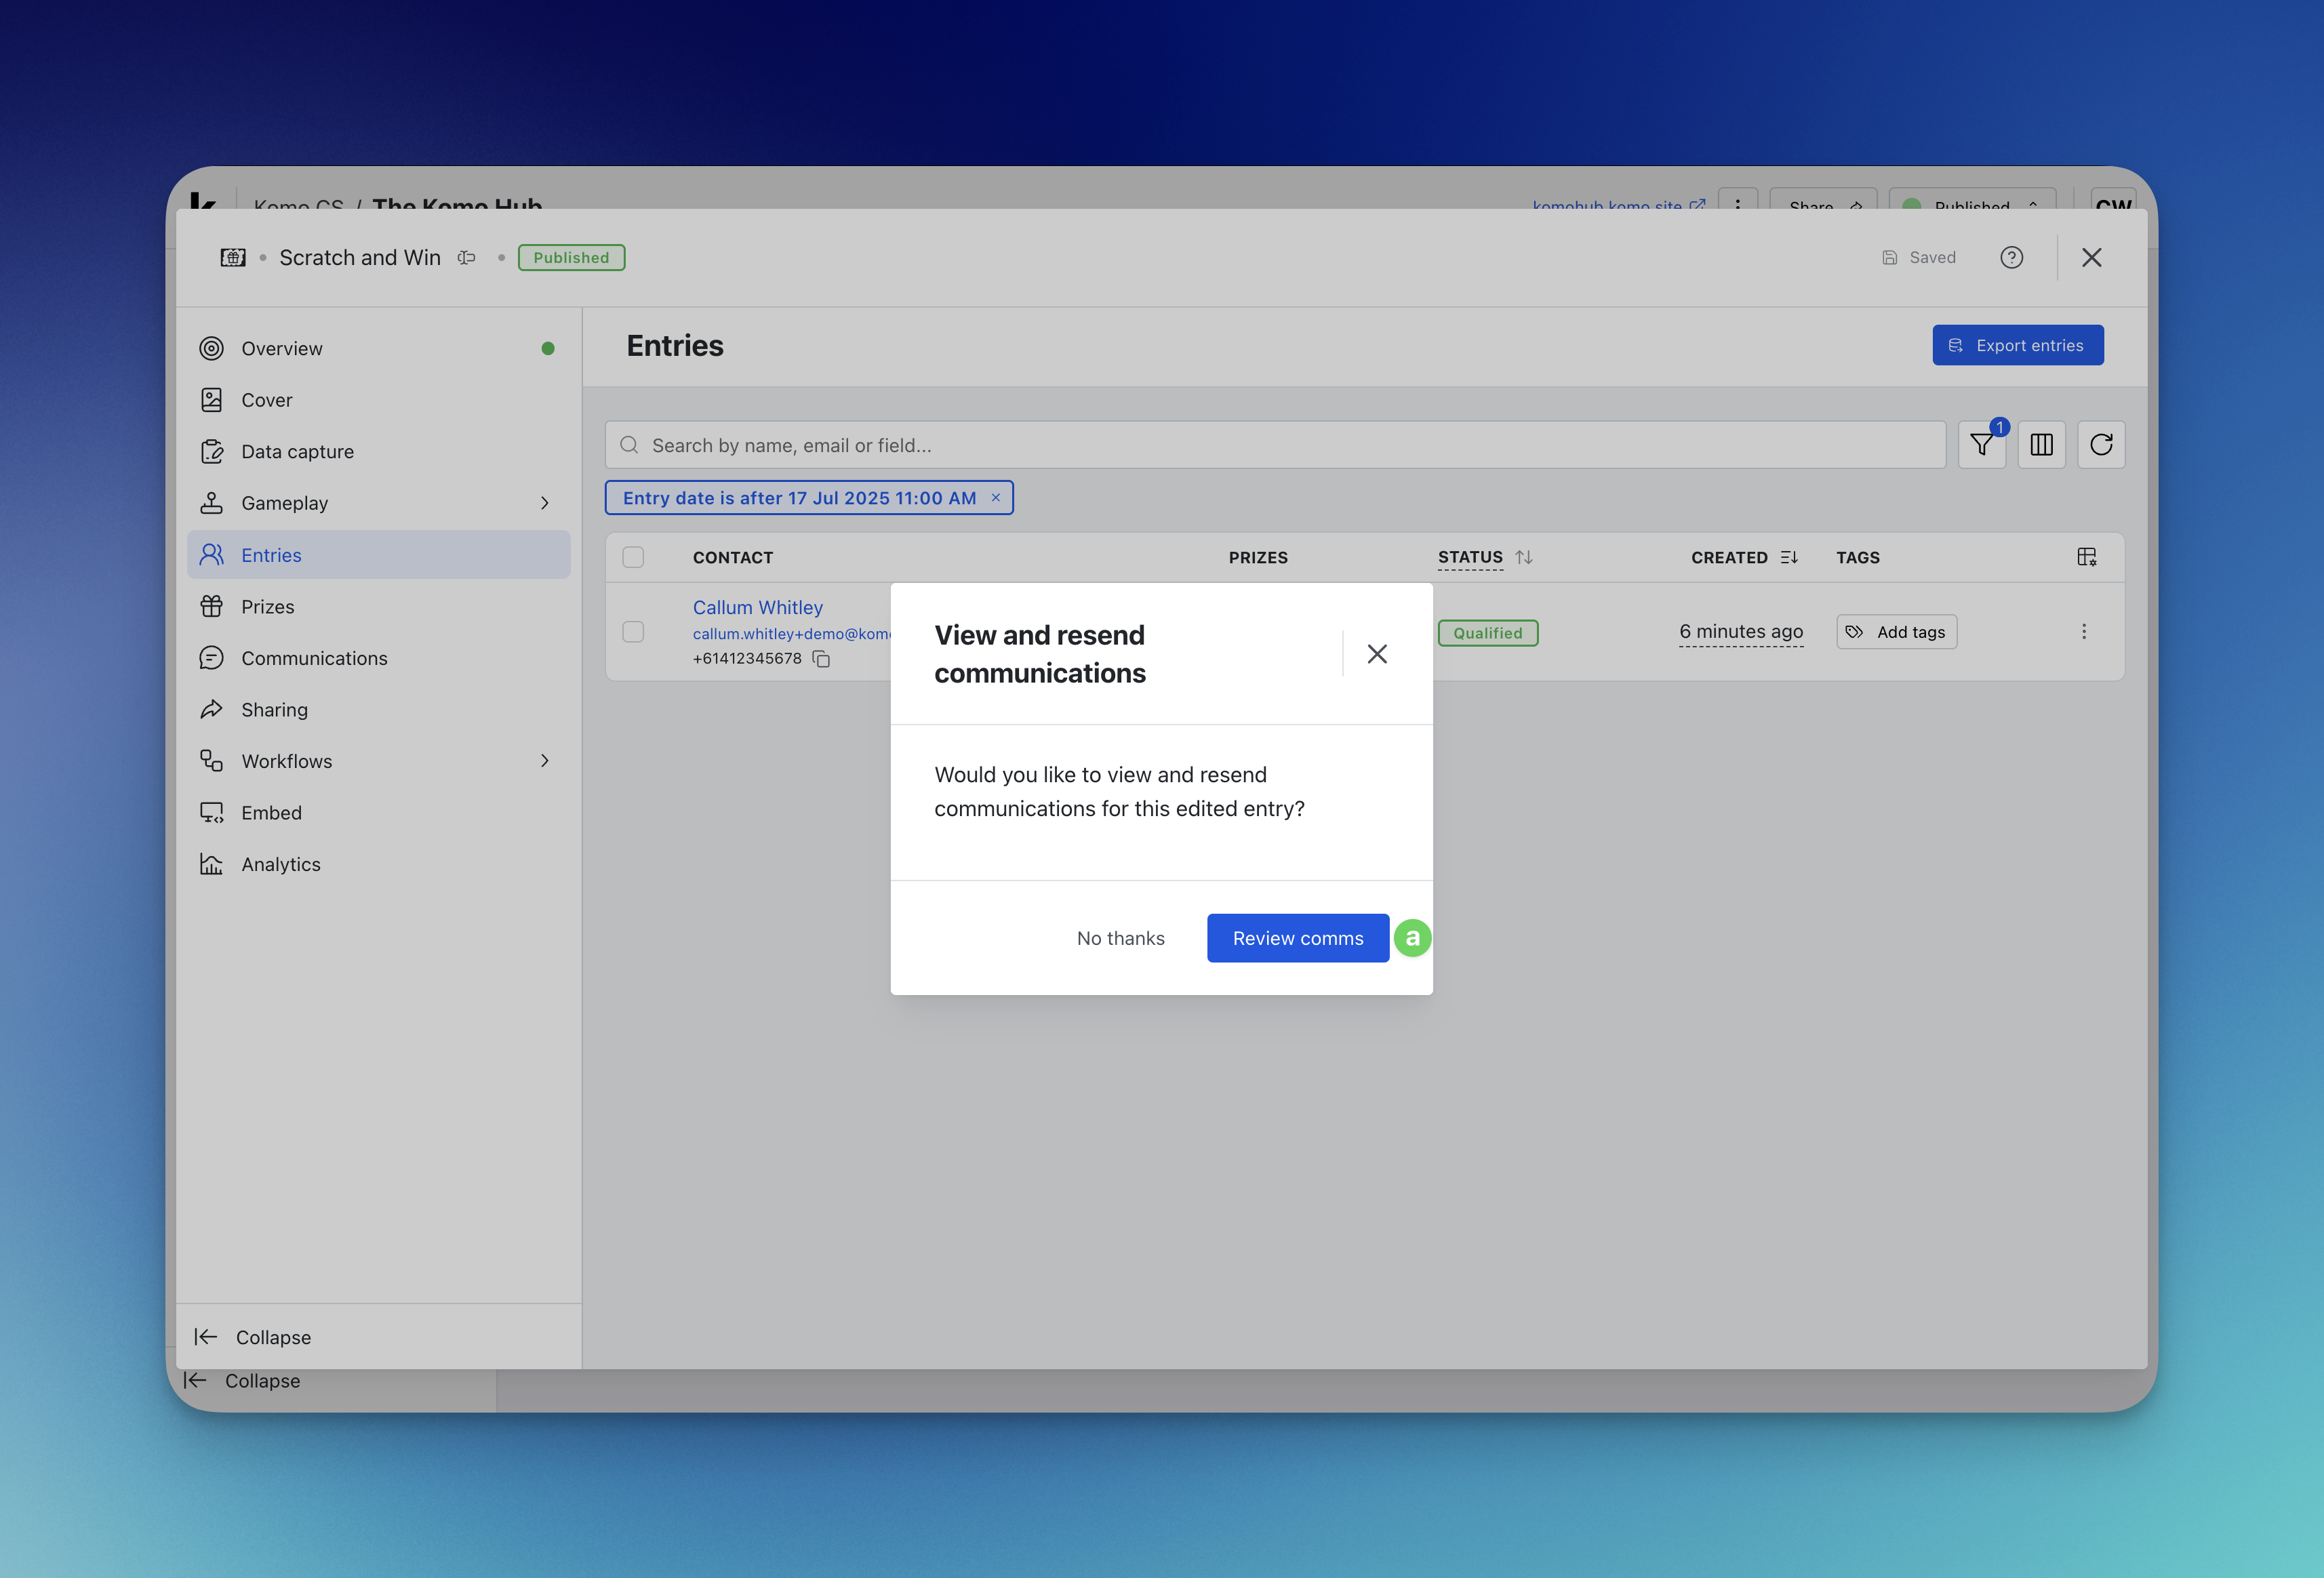
Task: Close the resend communications dialog
Action: click(x=1376, y=654)
